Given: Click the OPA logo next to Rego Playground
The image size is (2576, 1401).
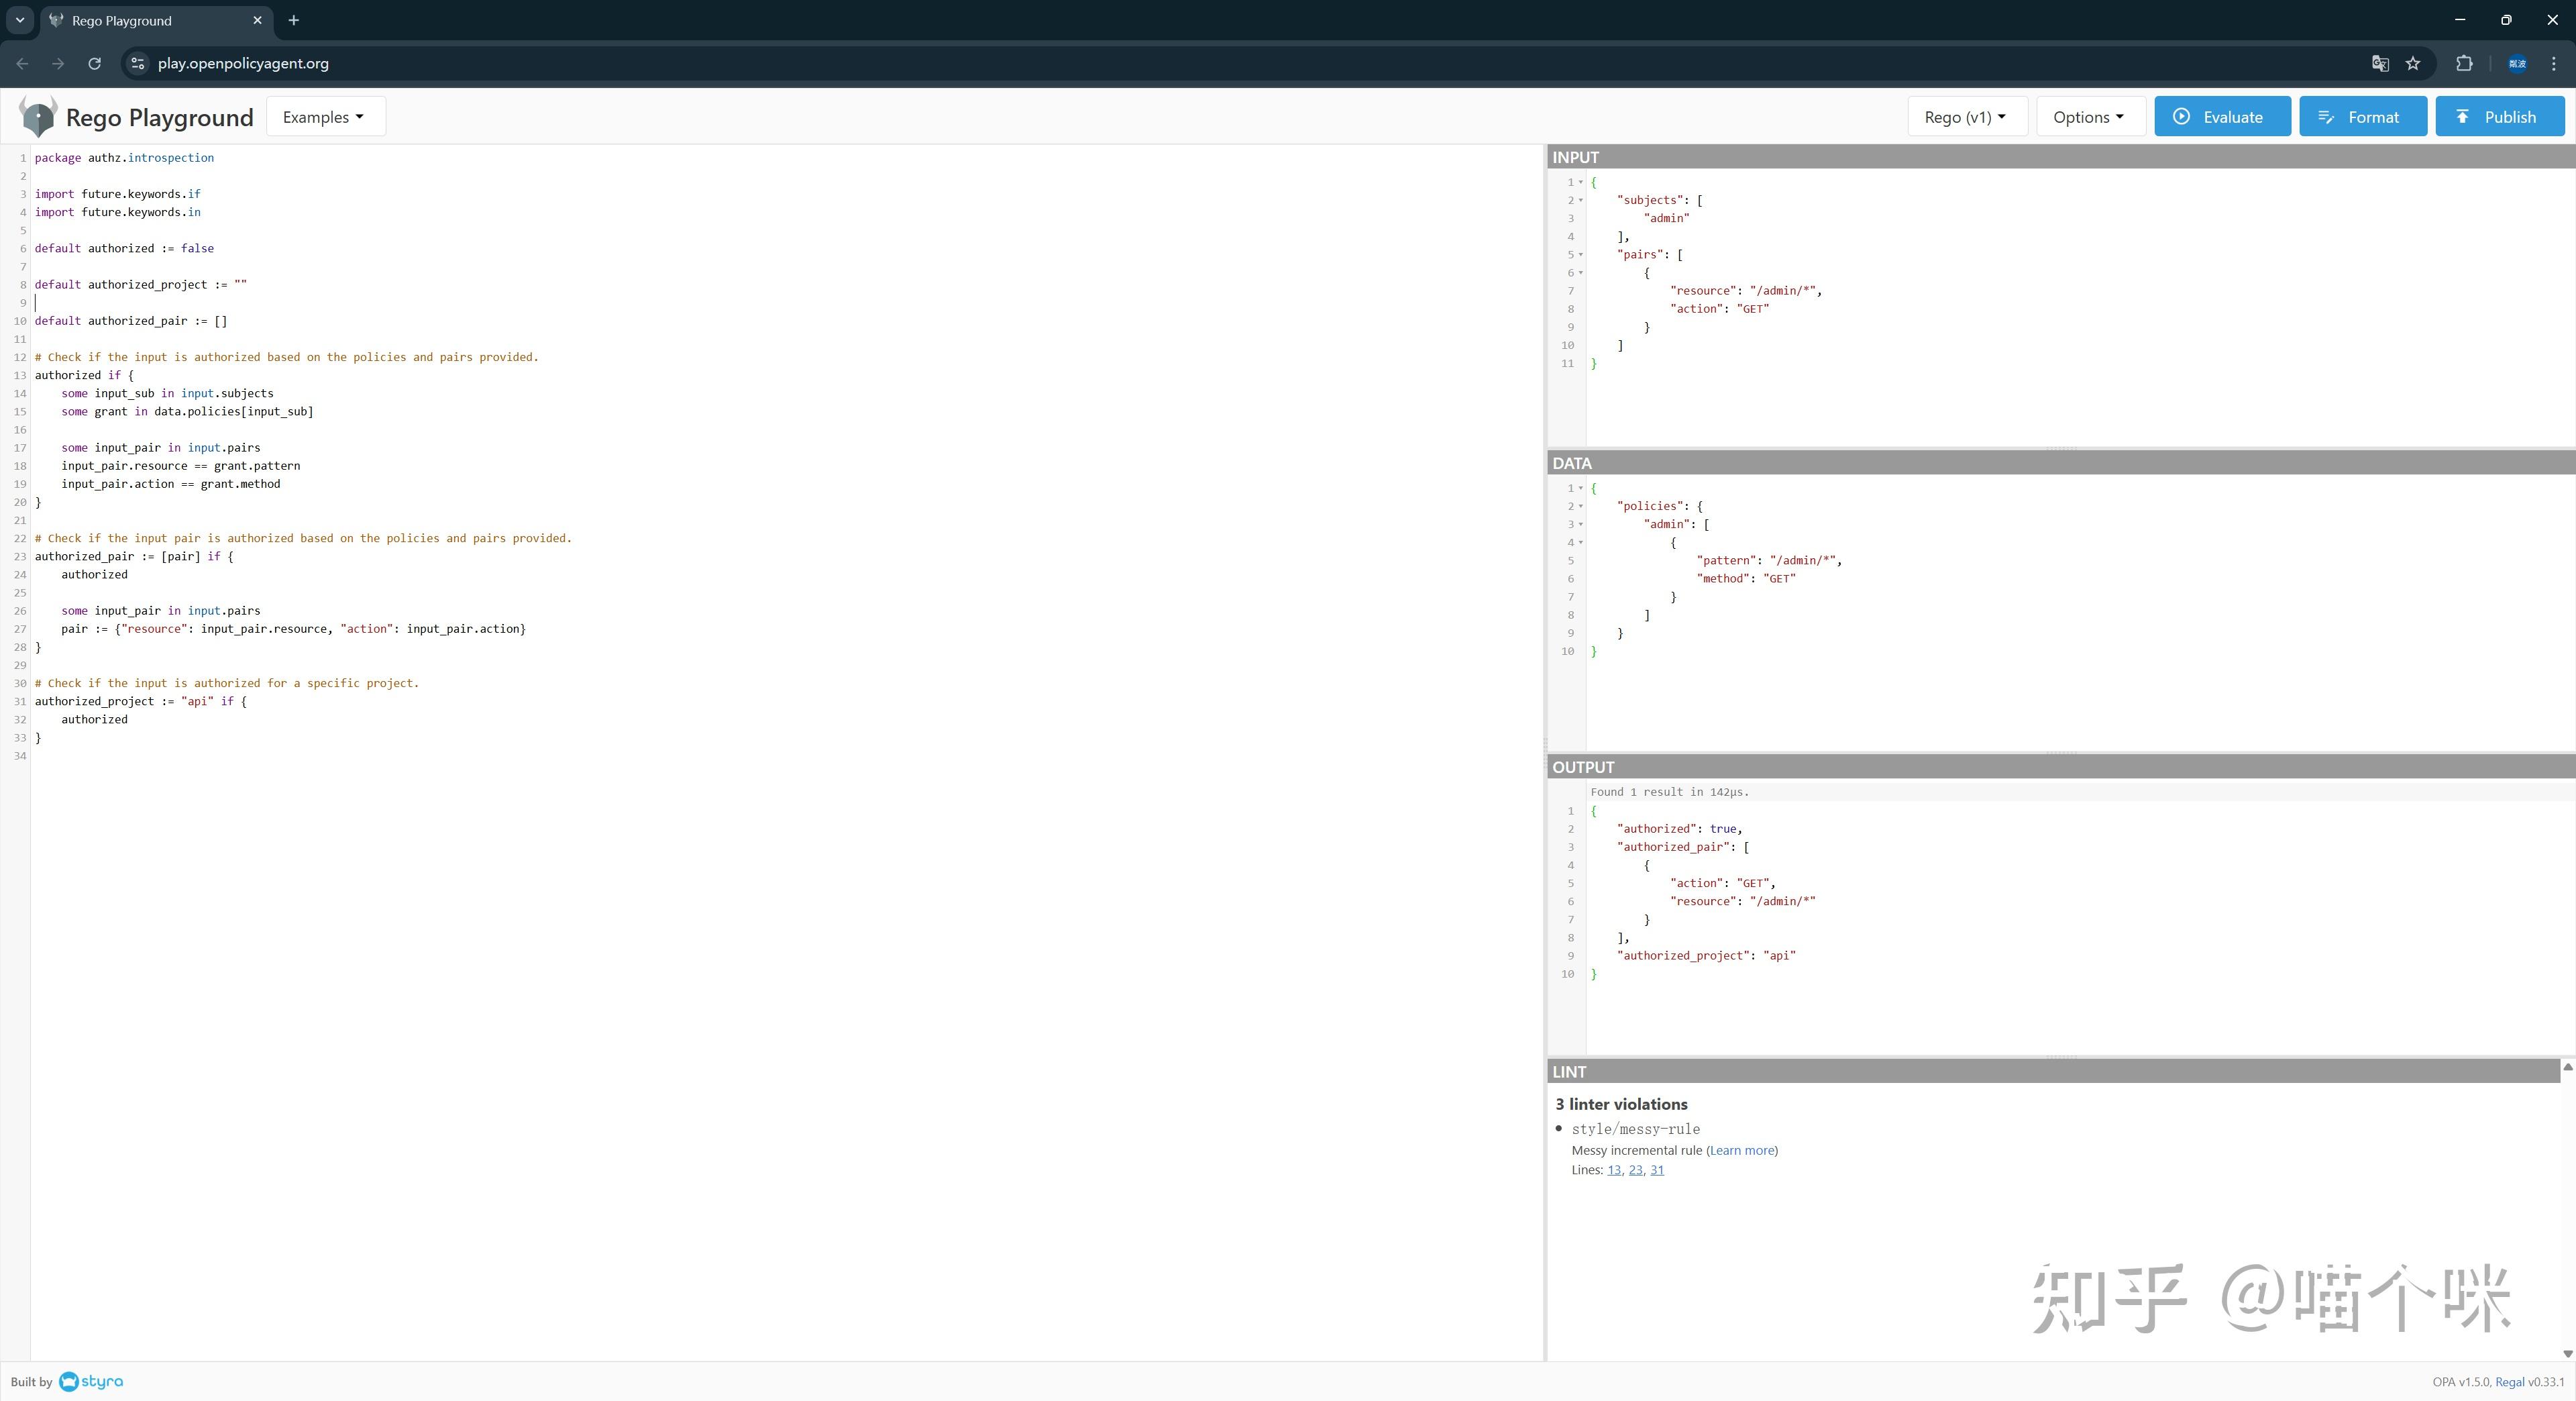Looking at the screenshot, I should click(x=38, y=117).
